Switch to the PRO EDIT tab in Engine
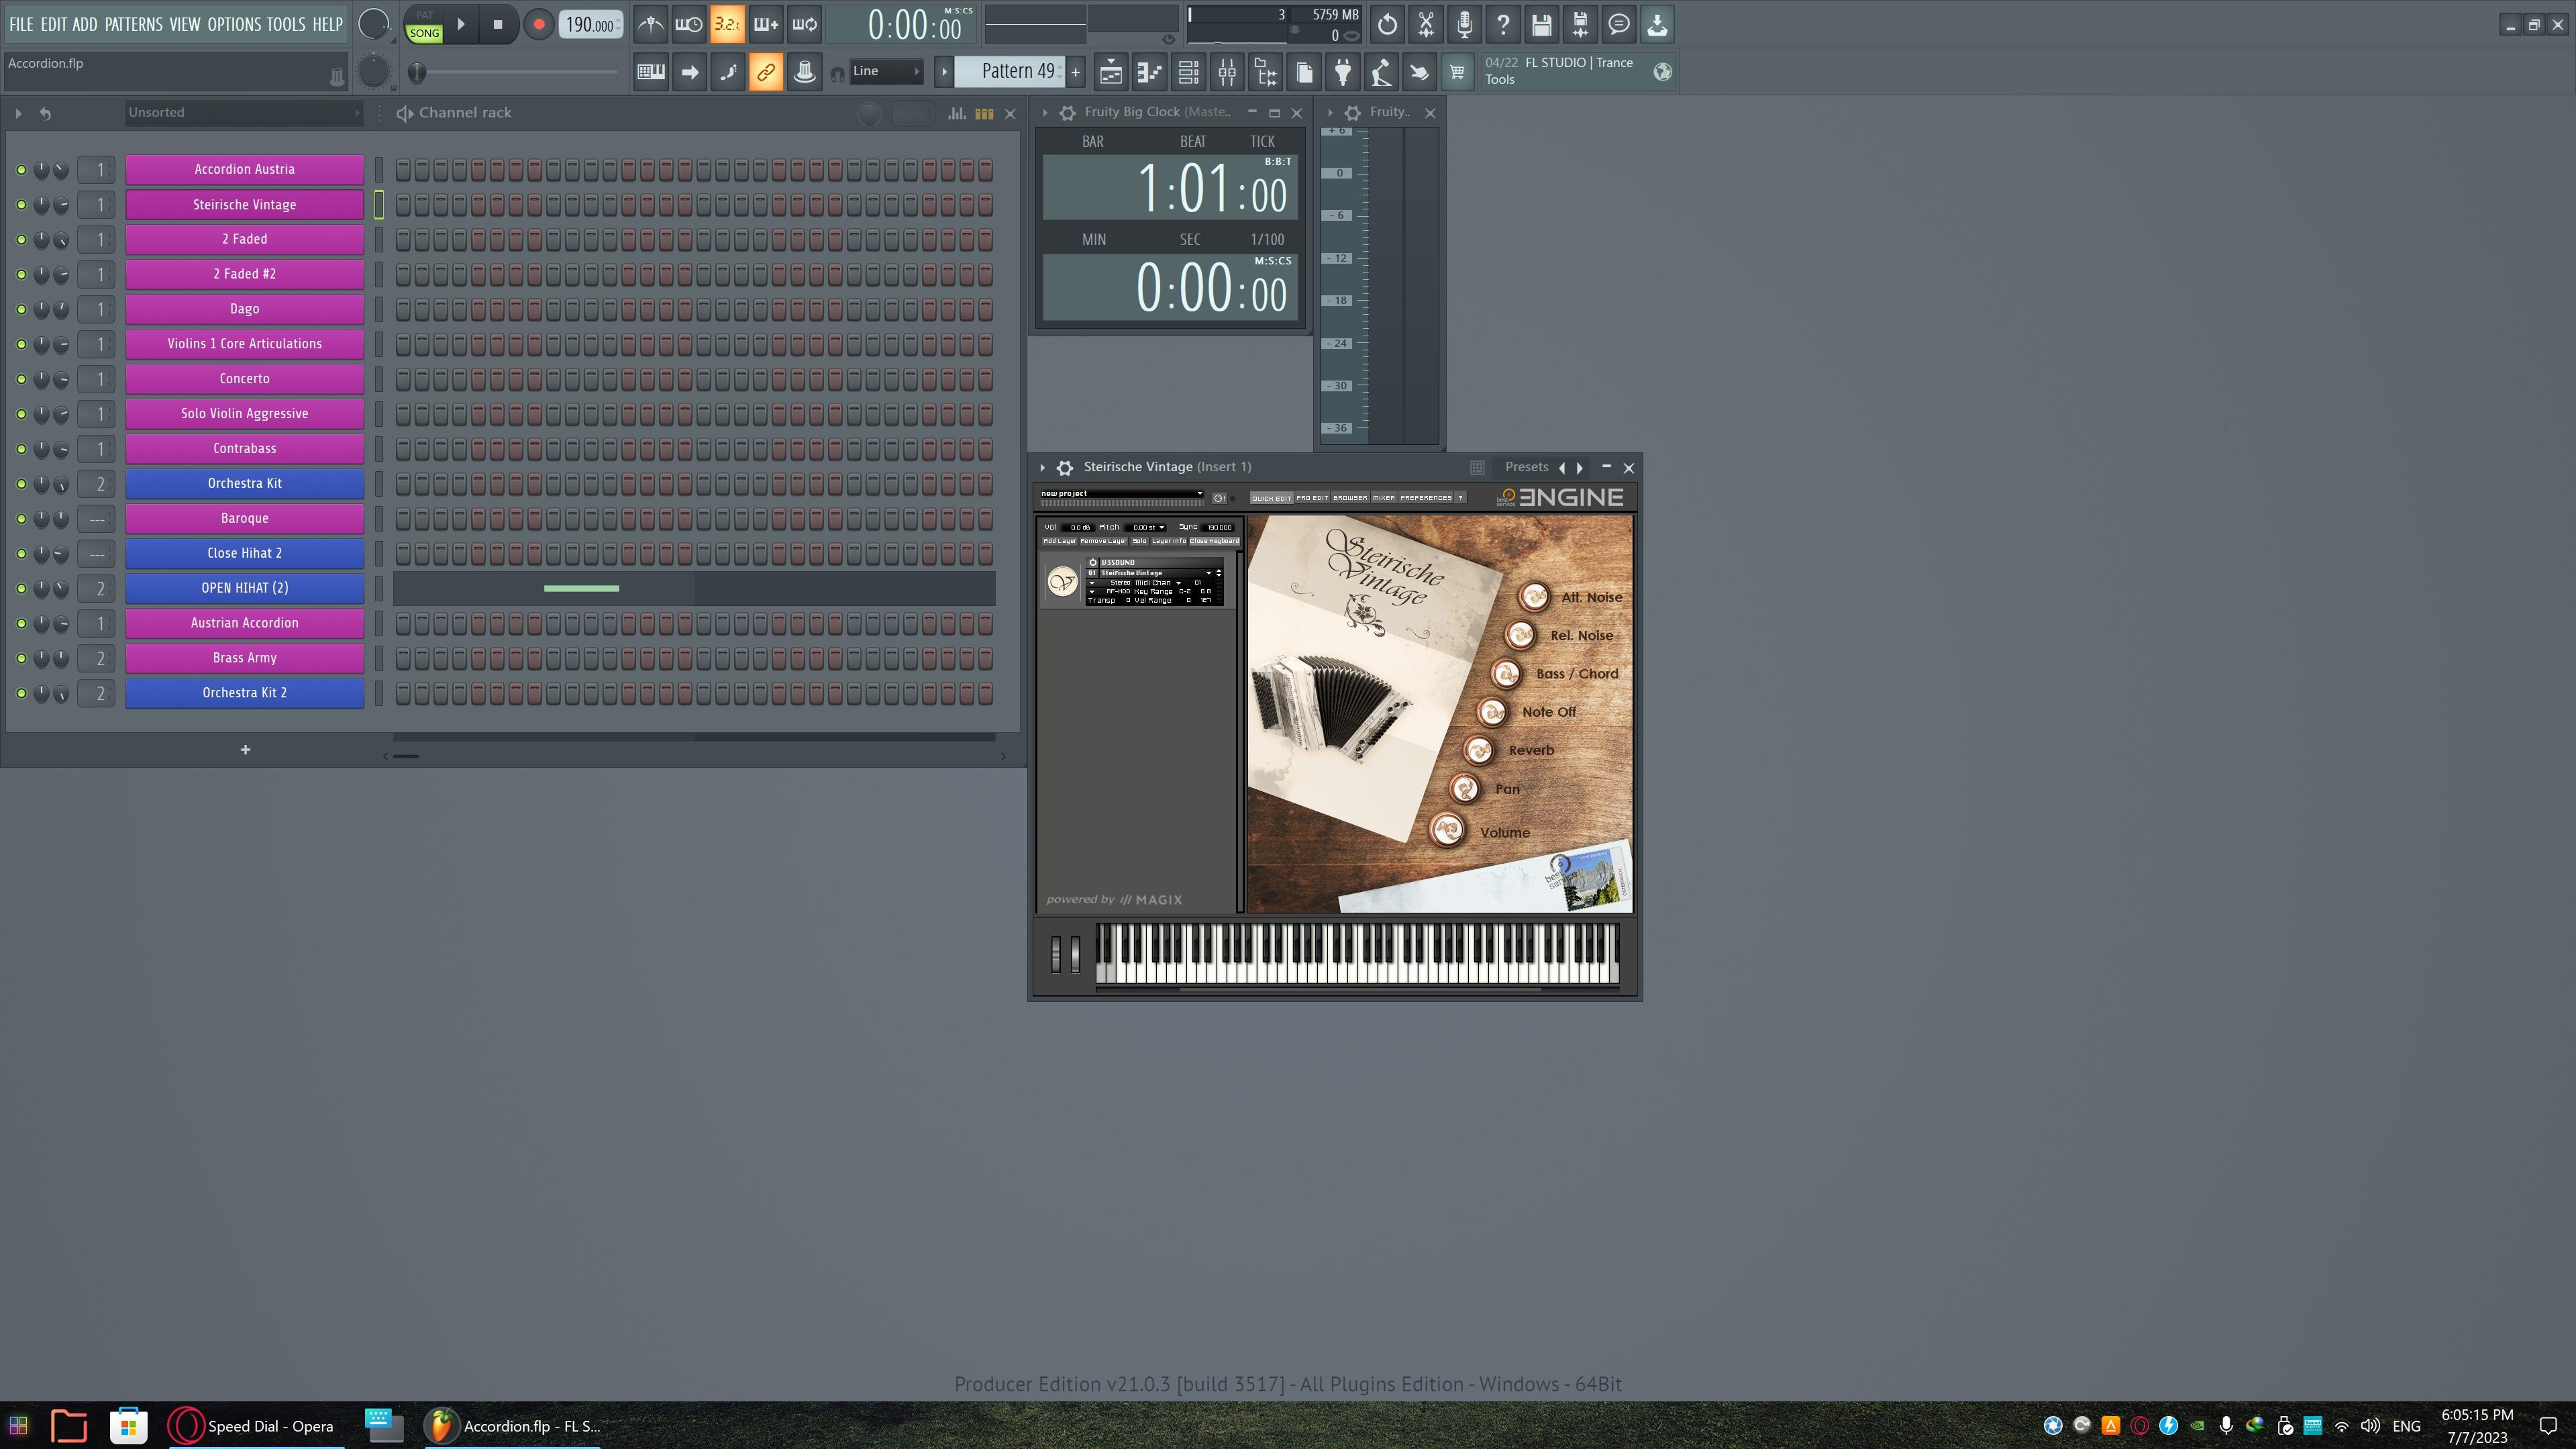This screenshot has width=2576, height=1449. (1312, 497)
